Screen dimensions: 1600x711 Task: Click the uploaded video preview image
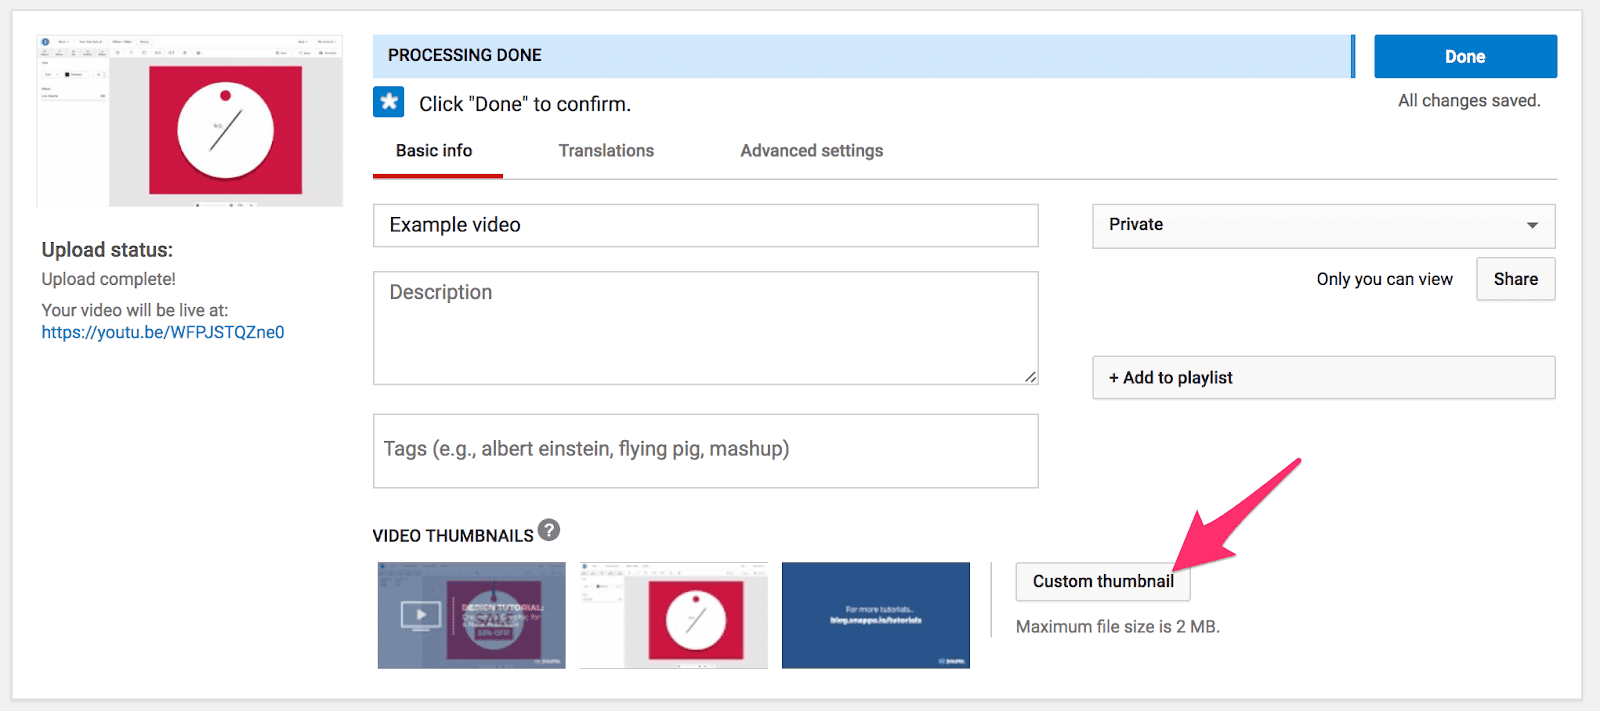pyautogui.click(x=190, y=121)
